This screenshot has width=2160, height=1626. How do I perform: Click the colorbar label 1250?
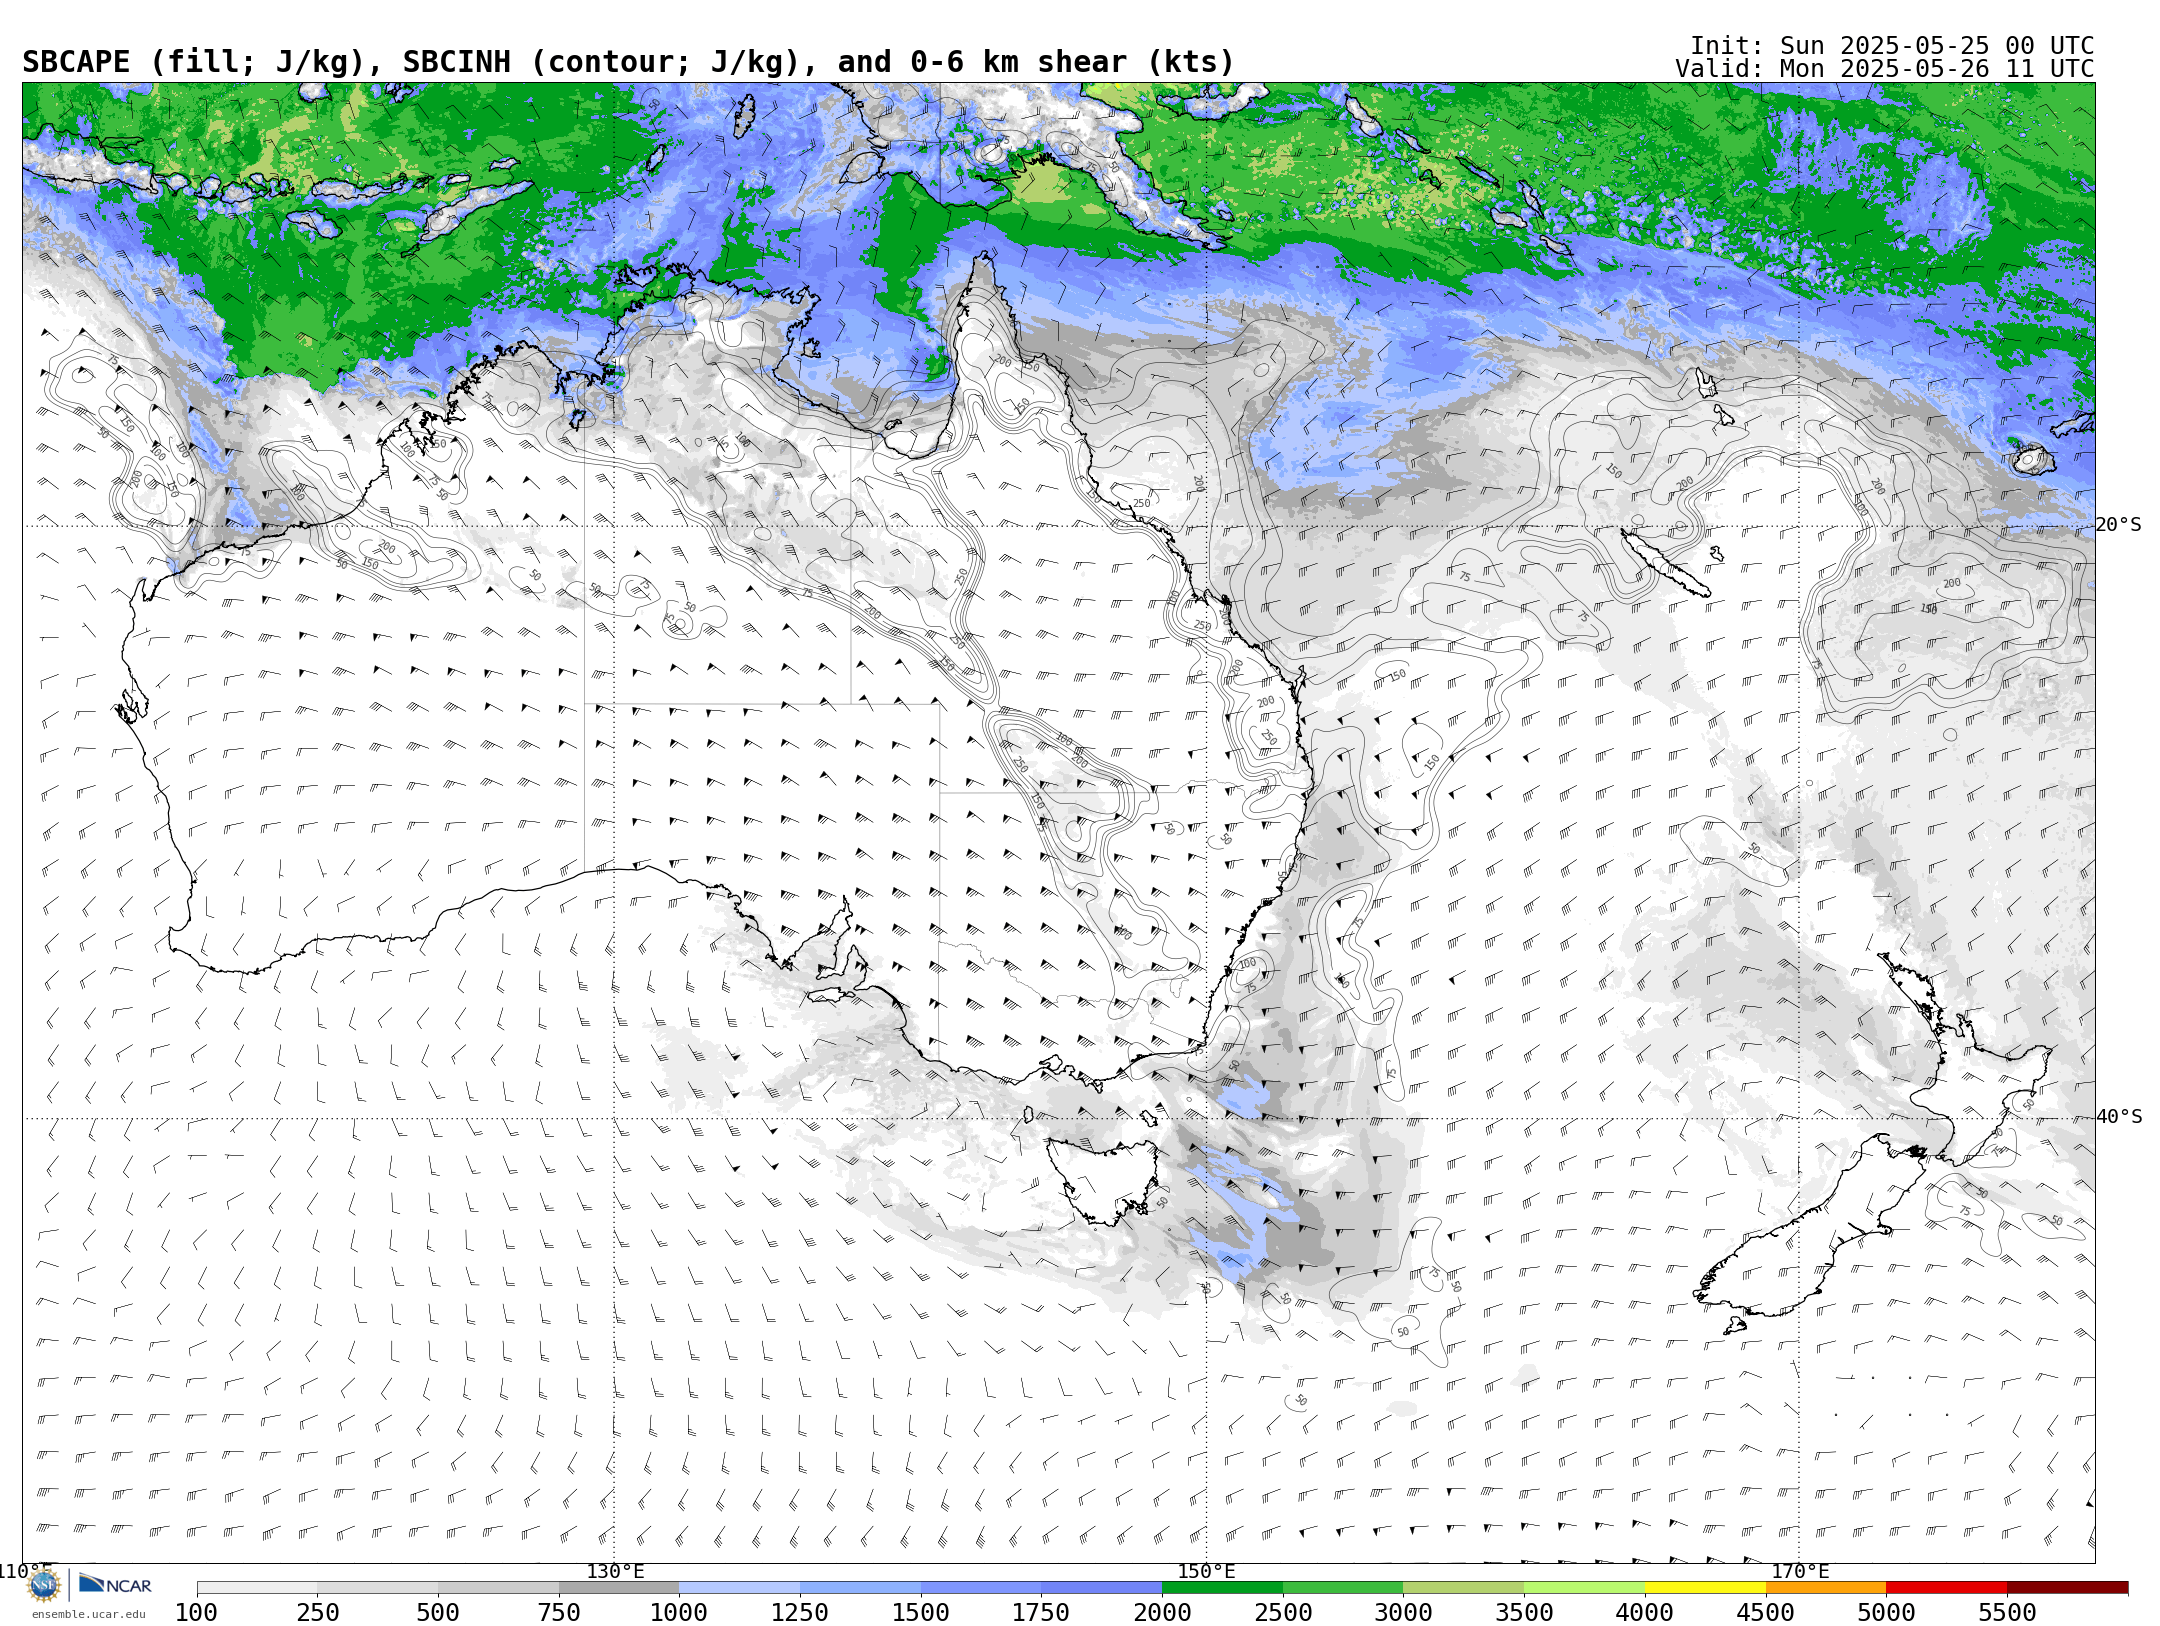[x=800, y=1612]
